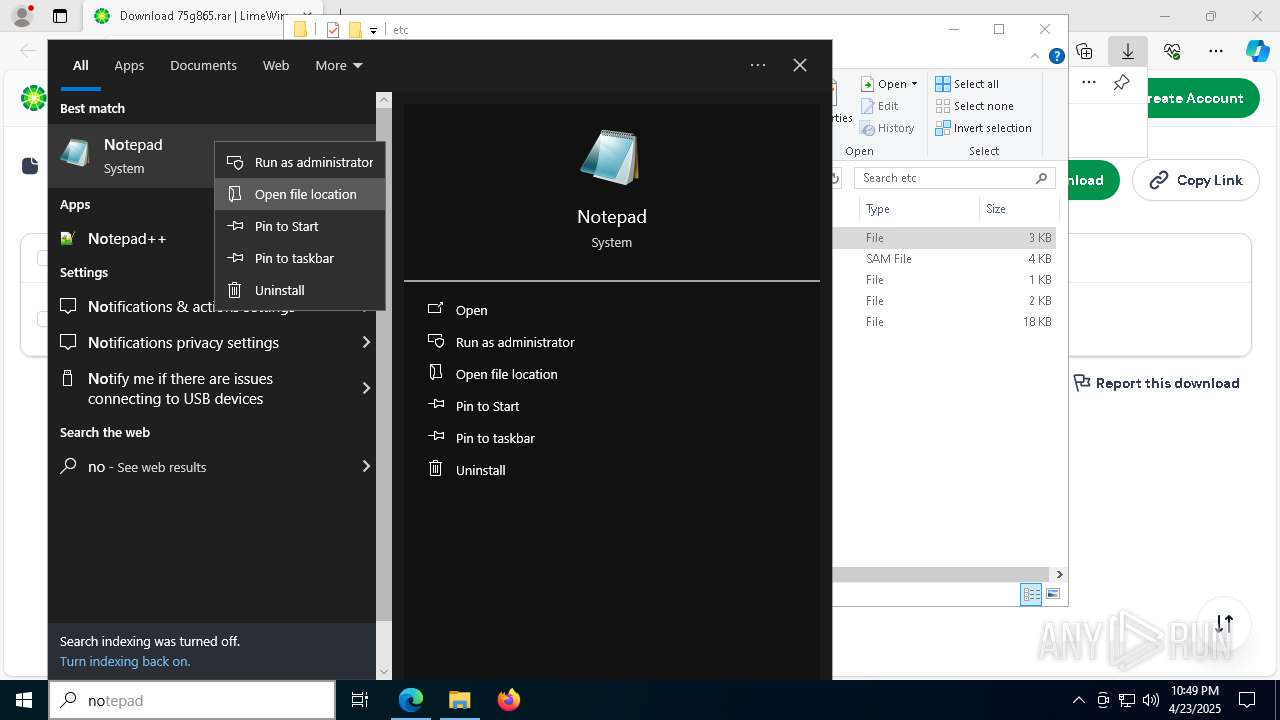This screenshot has height=720, width=1280.
Task: Choose Open file location in context menu
Action: click(300, 194)
